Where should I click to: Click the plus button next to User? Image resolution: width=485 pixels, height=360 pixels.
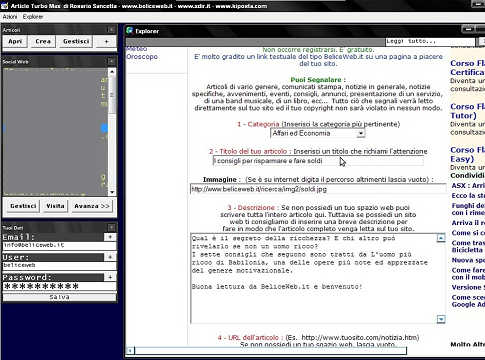tap(110, 257)
